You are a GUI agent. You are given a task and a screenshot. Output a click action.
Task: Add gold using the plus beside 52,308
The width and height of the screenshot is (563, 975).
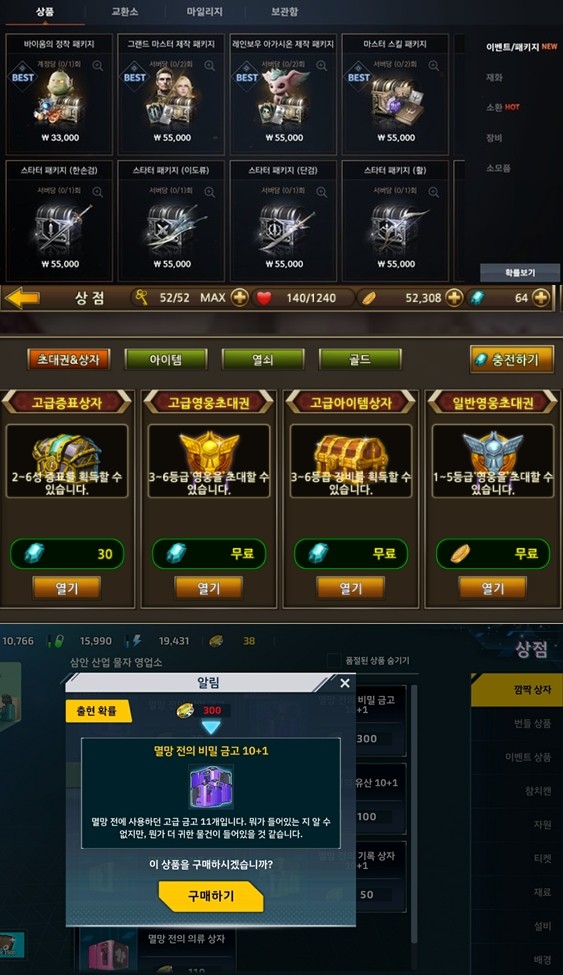click(455, 298)
